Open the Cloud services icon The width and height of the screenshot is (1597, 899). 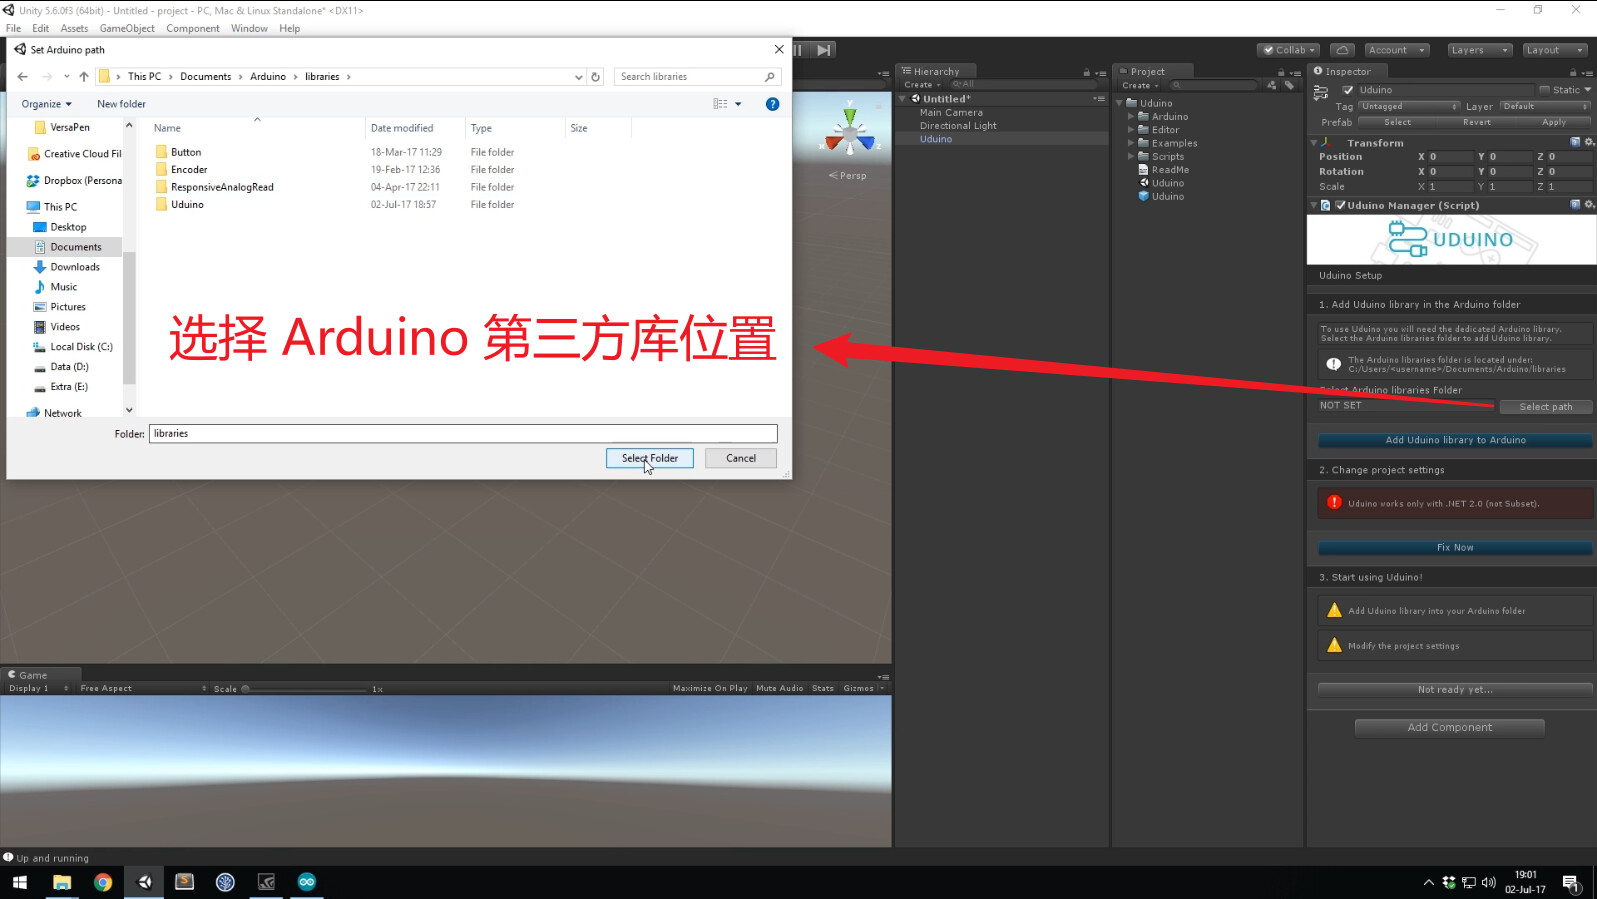tap(1342, 50)
